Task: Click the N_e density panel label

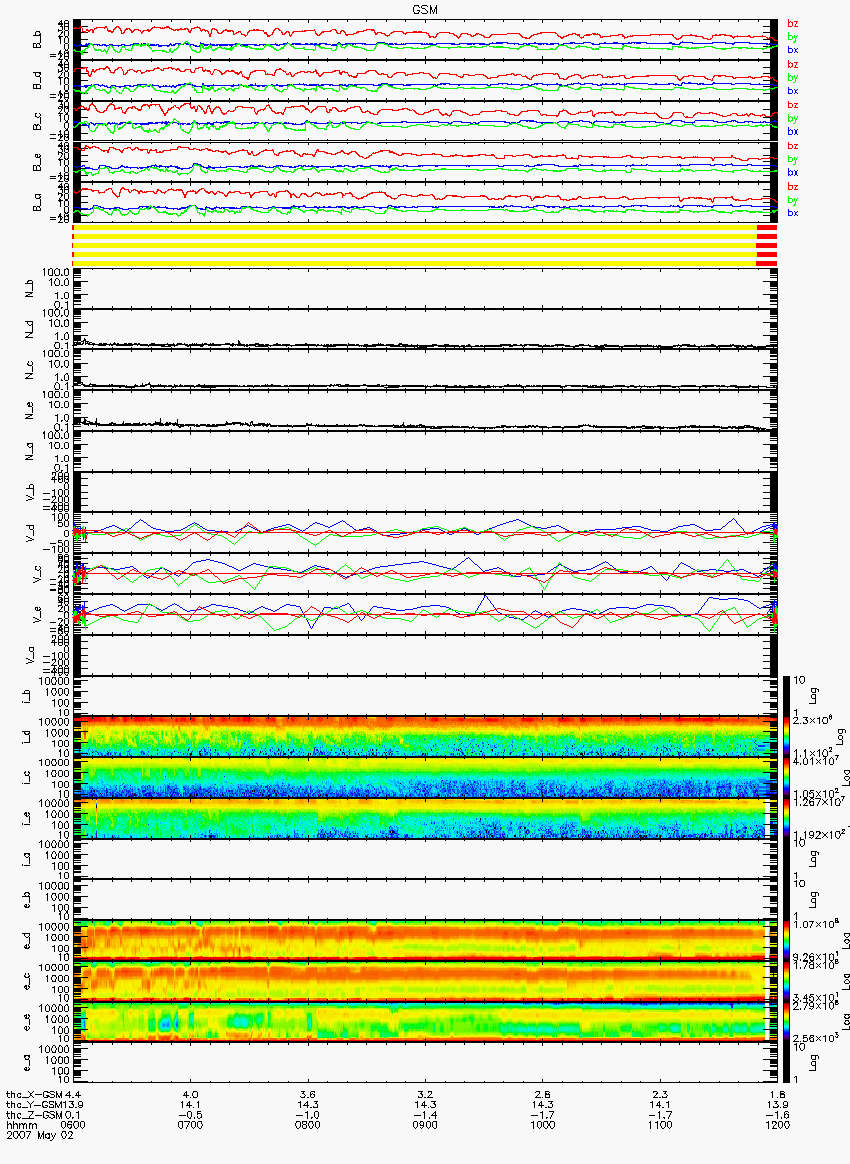Action: [x=30, y=411]
